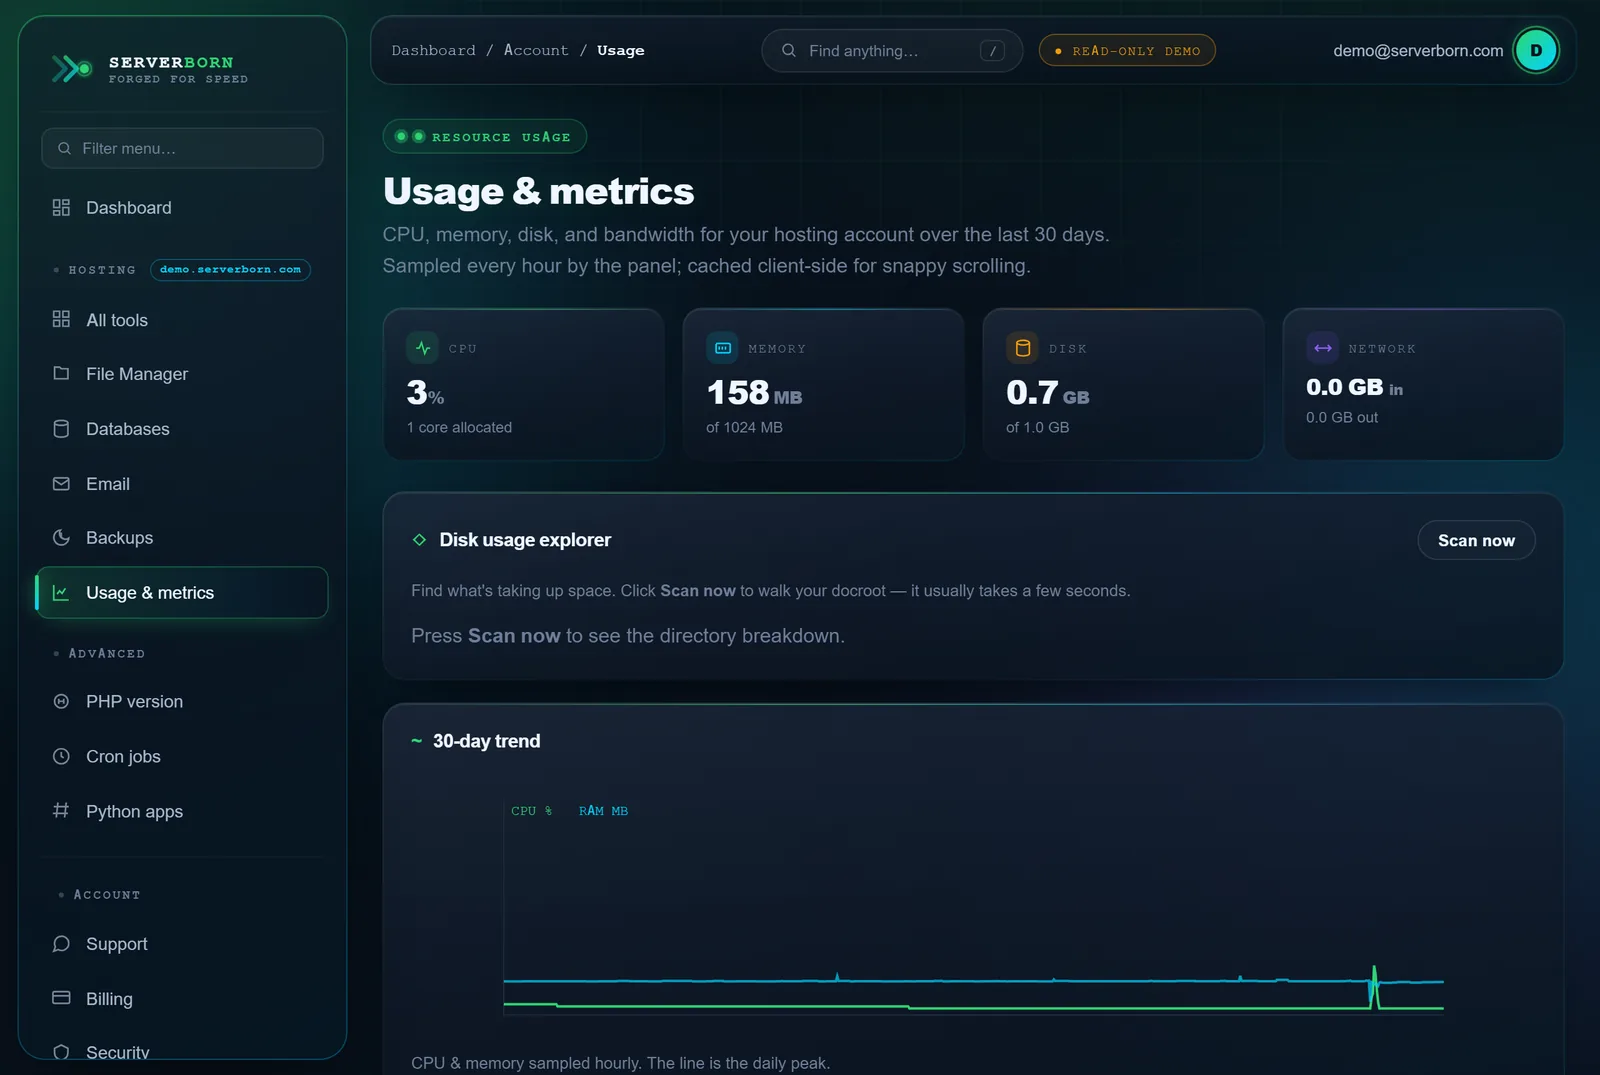Image resolution: width=1600 pixels, height=1075 pixels.
Task: Click the Email envelope icon
Action: point(61,483)
